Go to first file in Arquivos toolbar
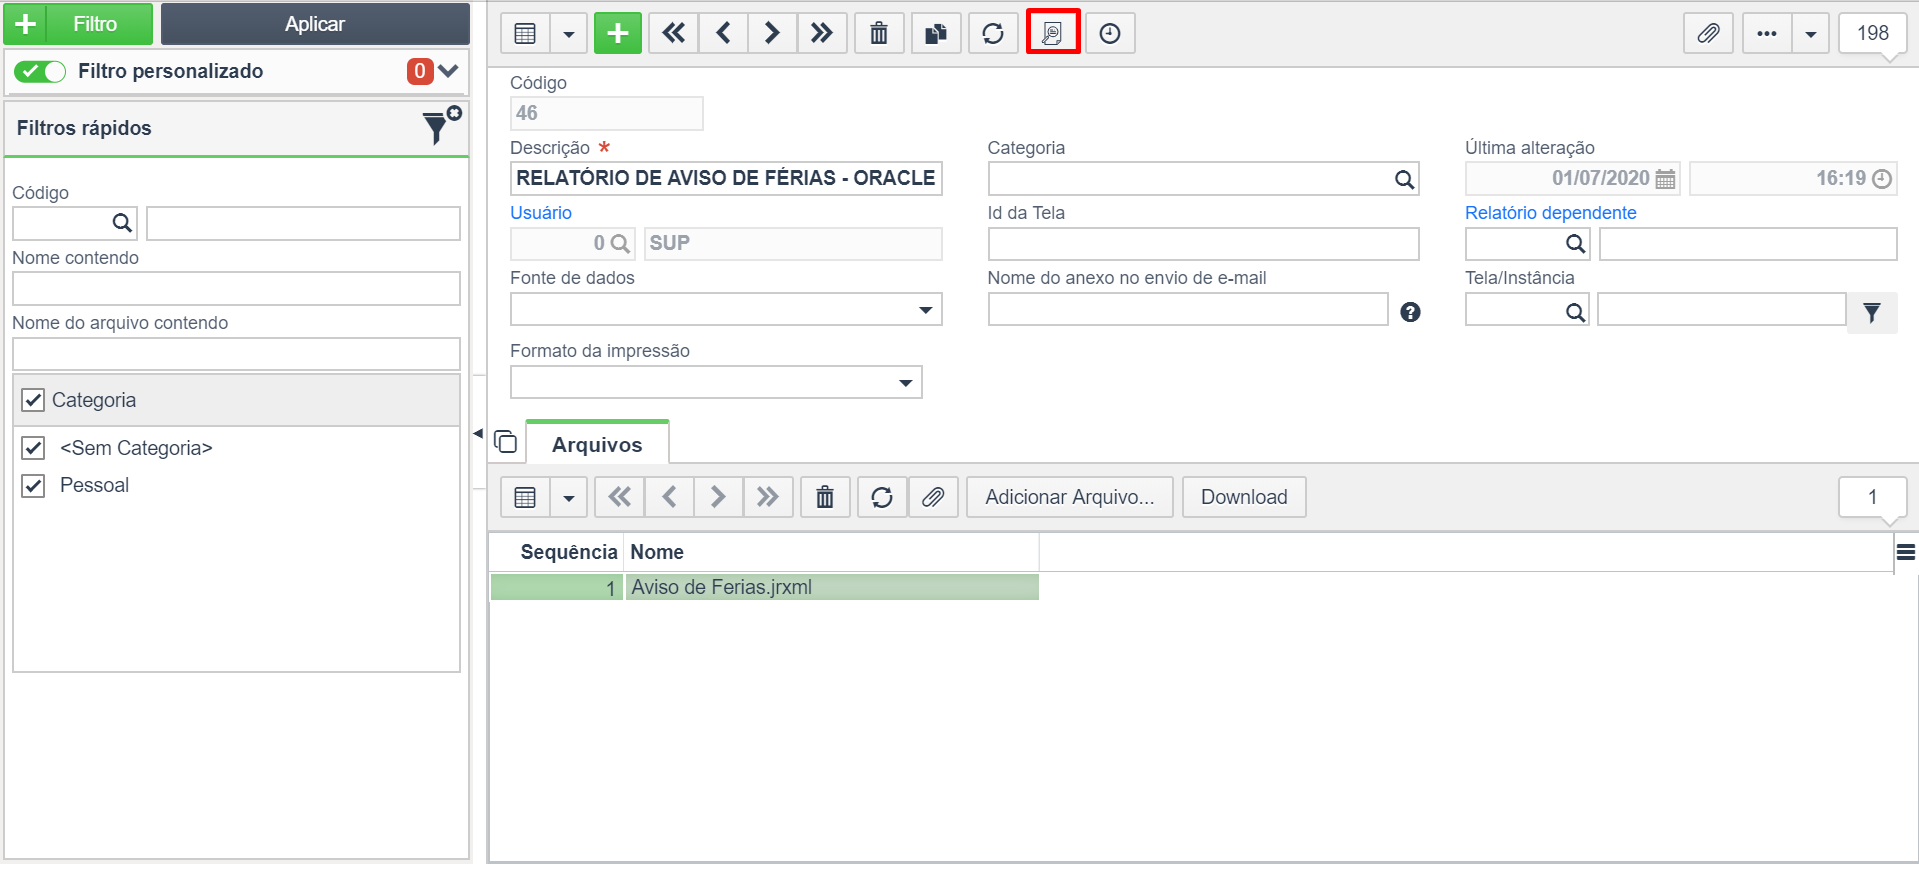This screenshot has width=1919, height=871. click(x=620, y=497)
